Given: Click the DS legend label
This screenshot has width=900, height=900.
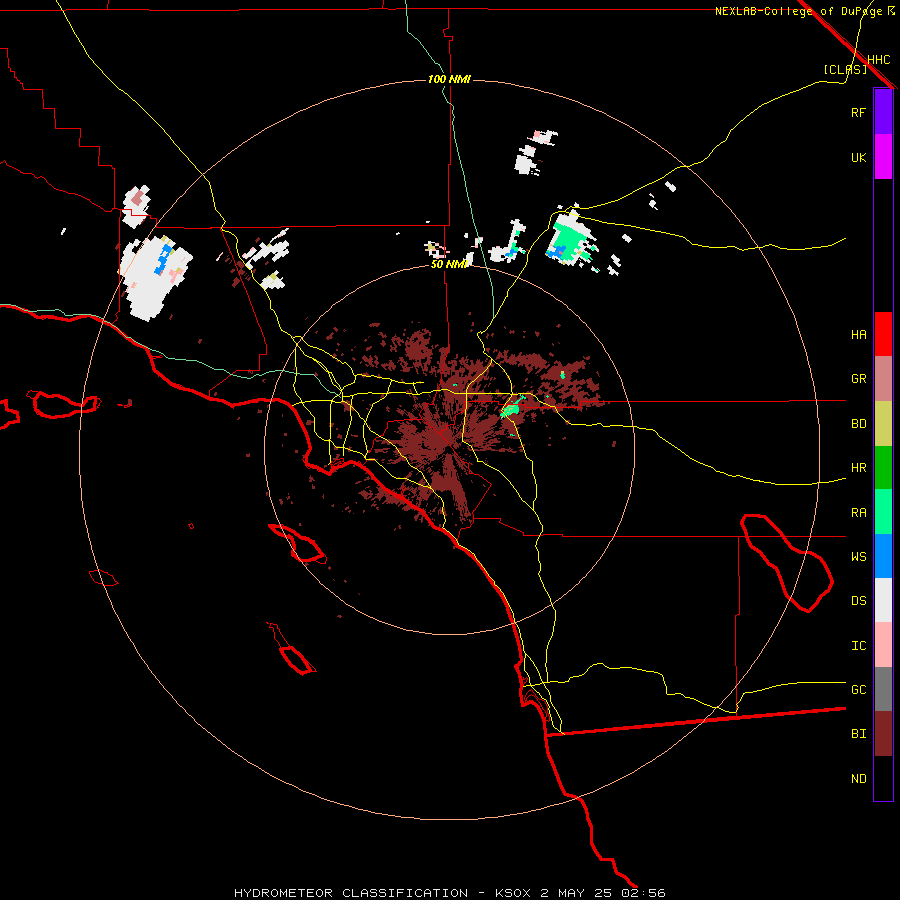Looking at the screenshot, I should pos(858,600).
